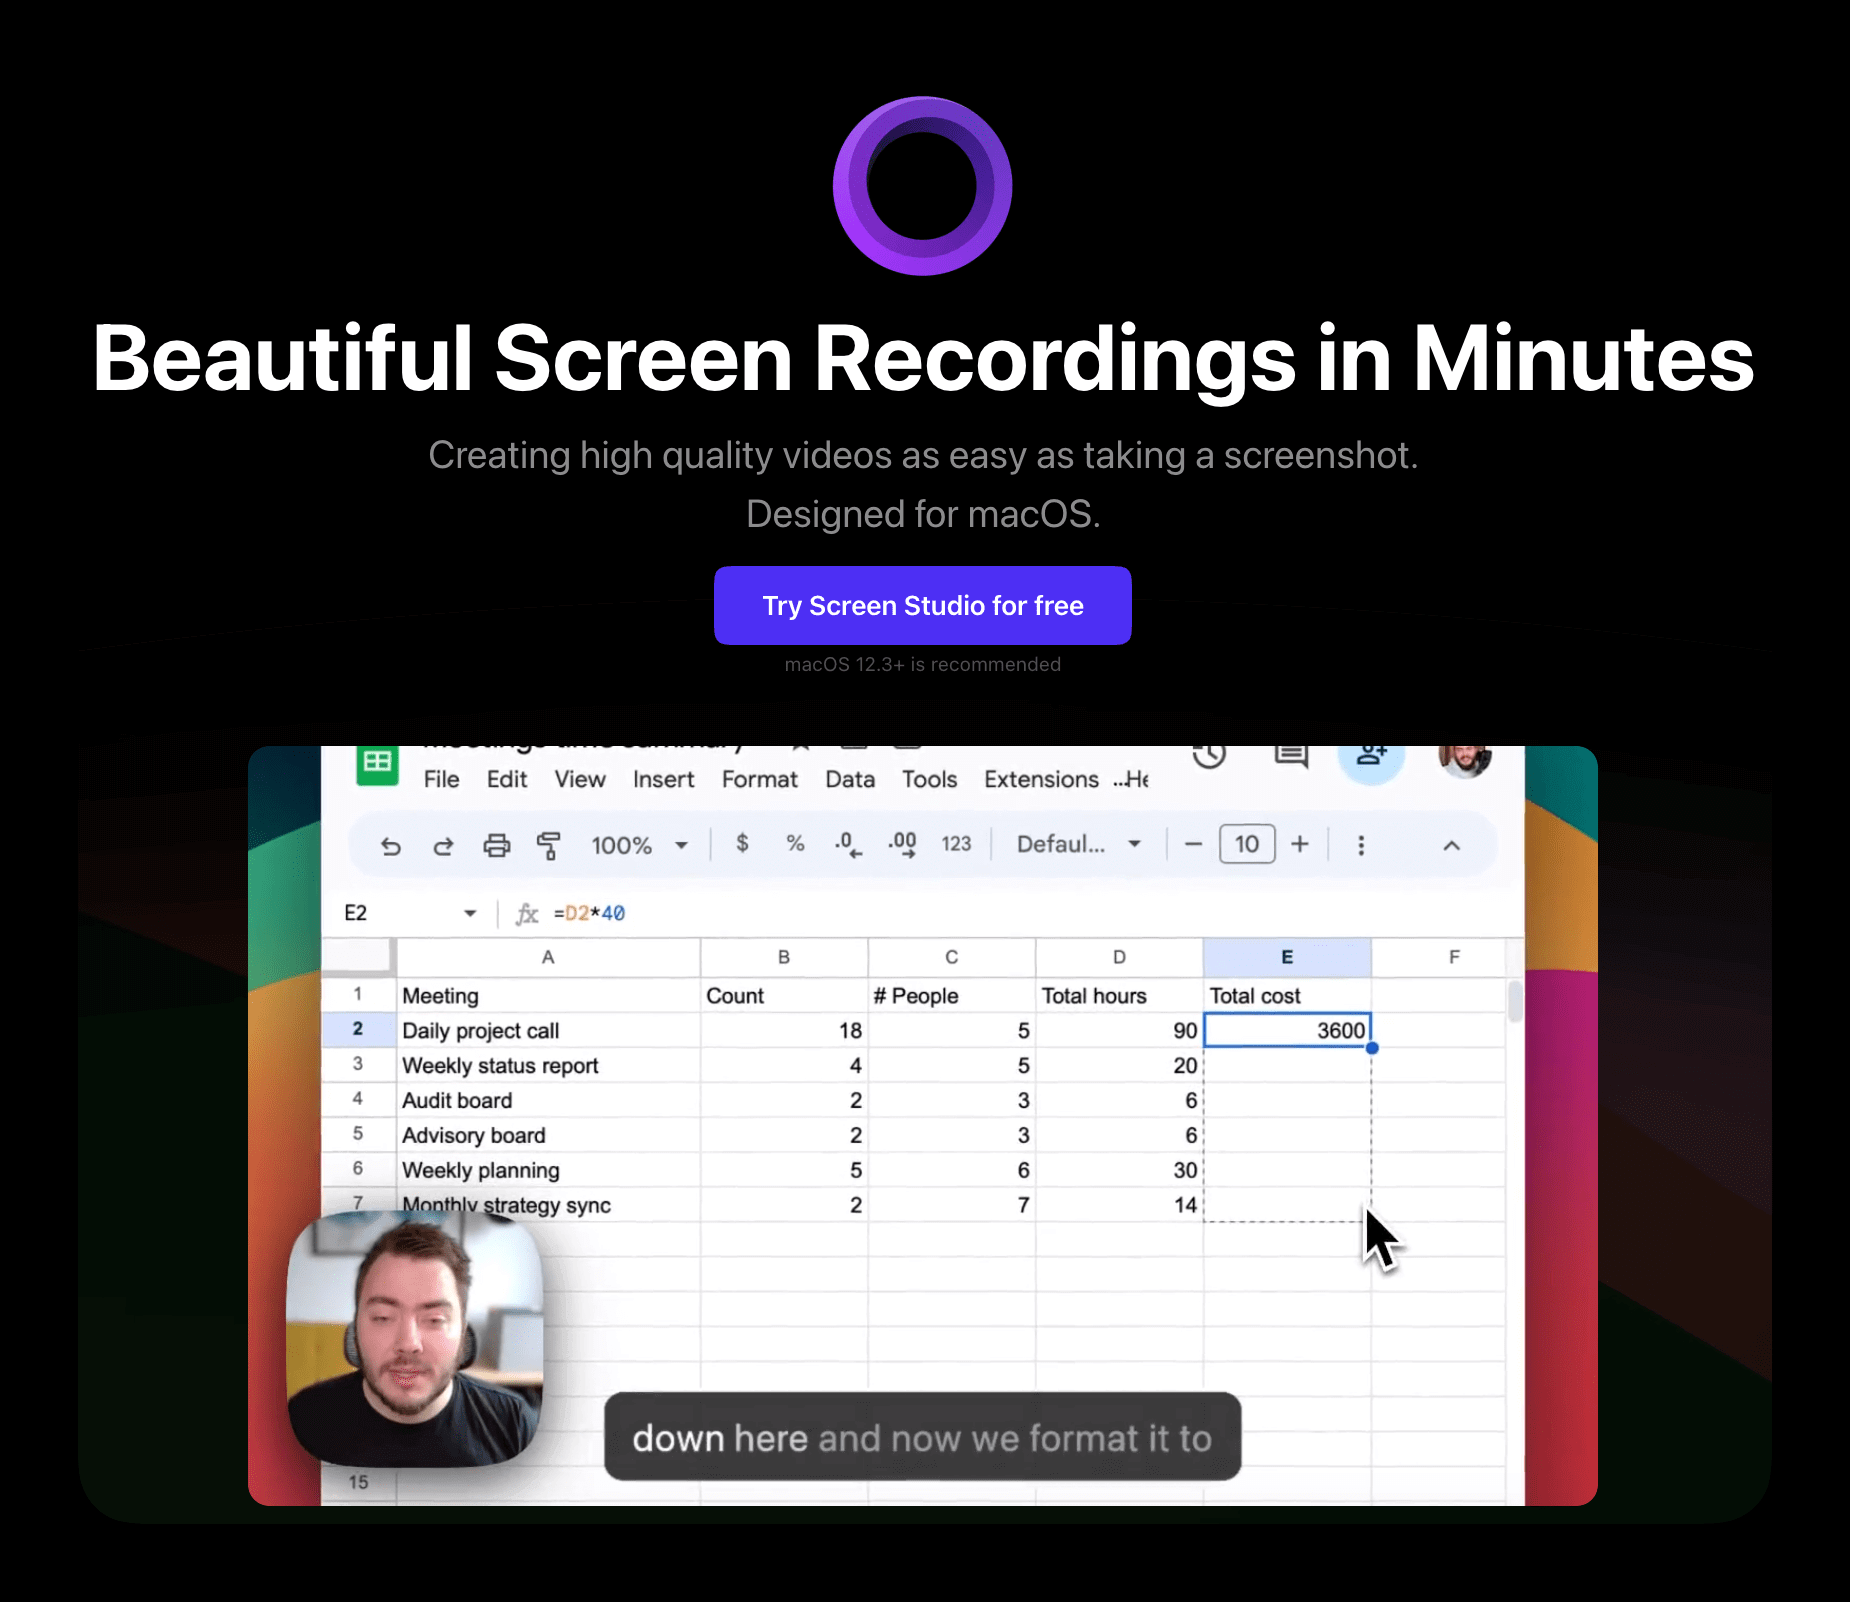Viewport: 1850px width, 1602px height.
Task: Click the "Weekly status report" cell
Action: (548, 1065)
